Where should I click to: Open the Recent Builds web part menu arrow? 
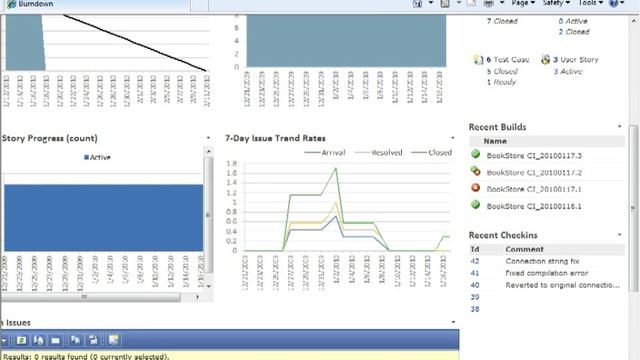pyautogui.click(x=620, y=127)
